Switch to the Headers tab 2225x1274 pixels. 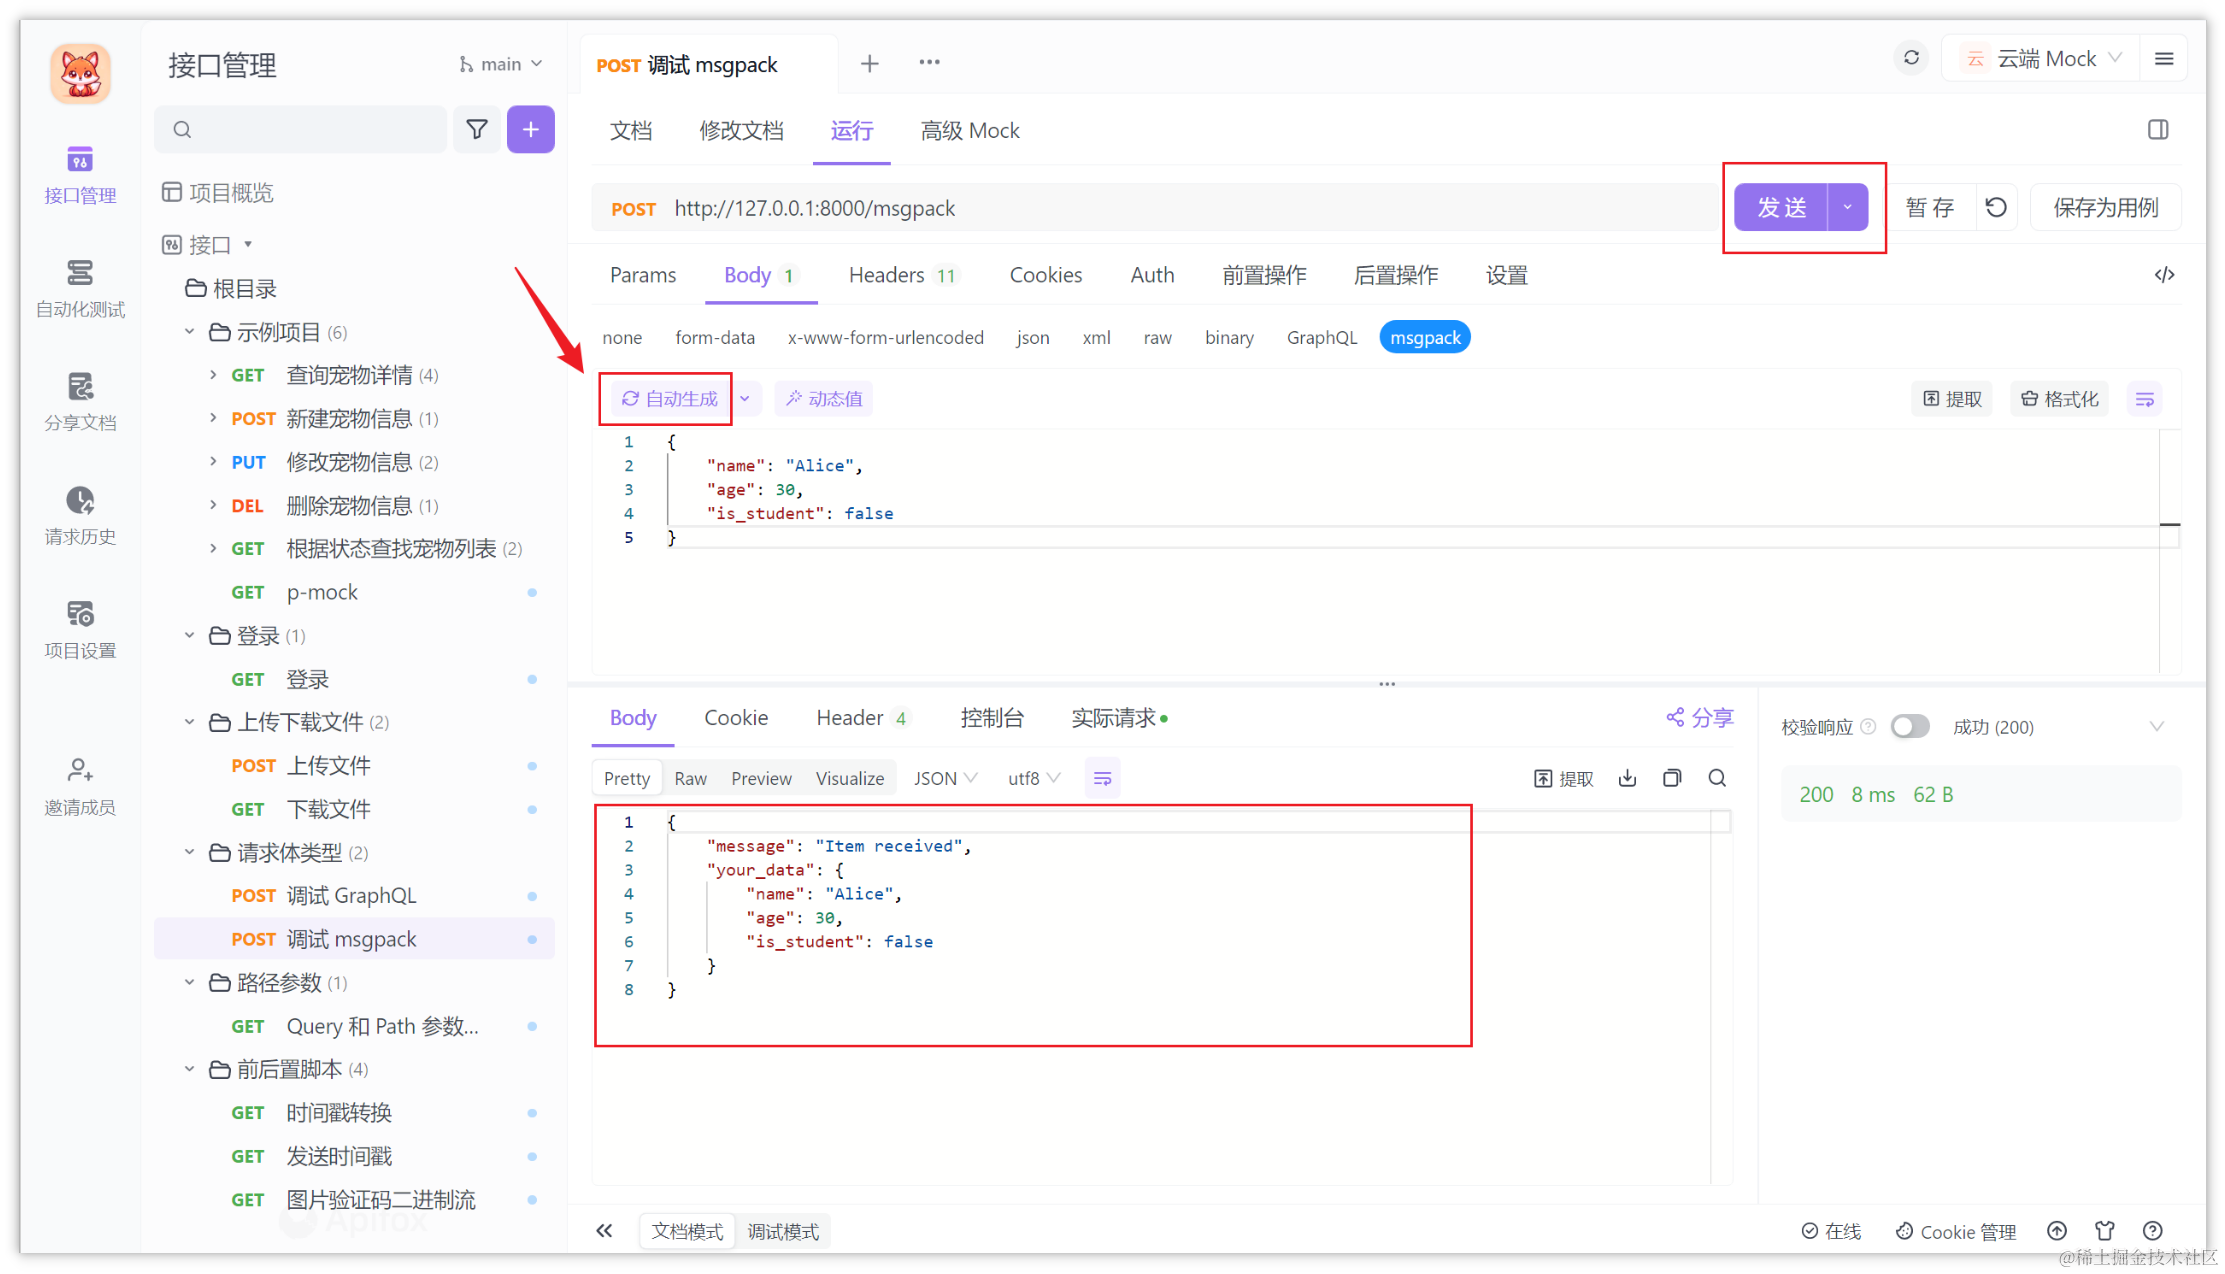click(888, 275)
